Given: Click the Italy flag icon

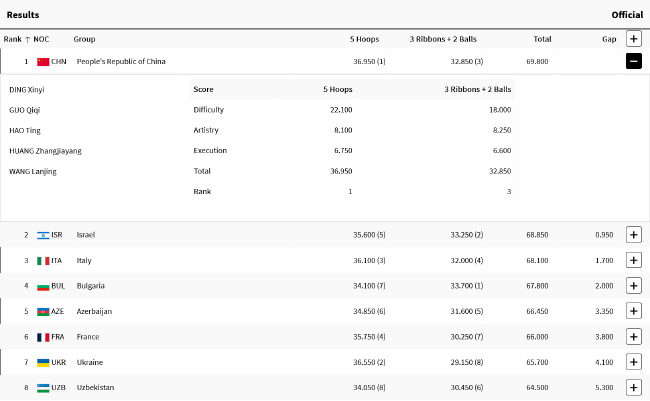Looking at the screenshot, I should [43, 260].
